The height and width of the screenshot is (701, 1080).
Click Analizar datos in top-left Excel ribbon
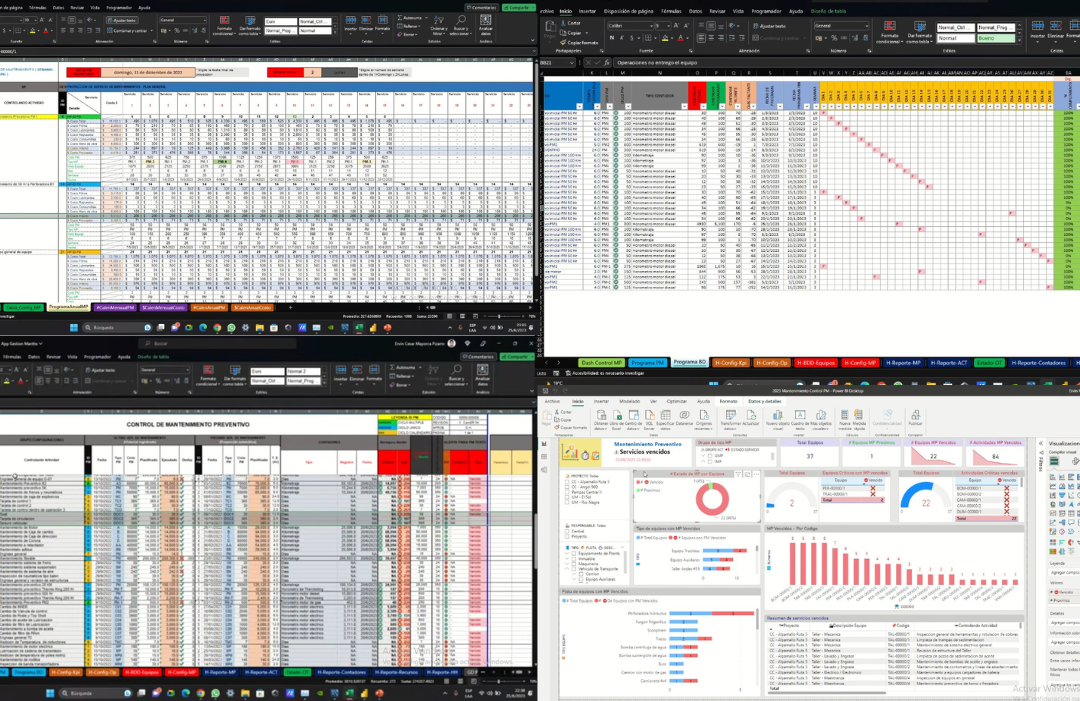486,26
